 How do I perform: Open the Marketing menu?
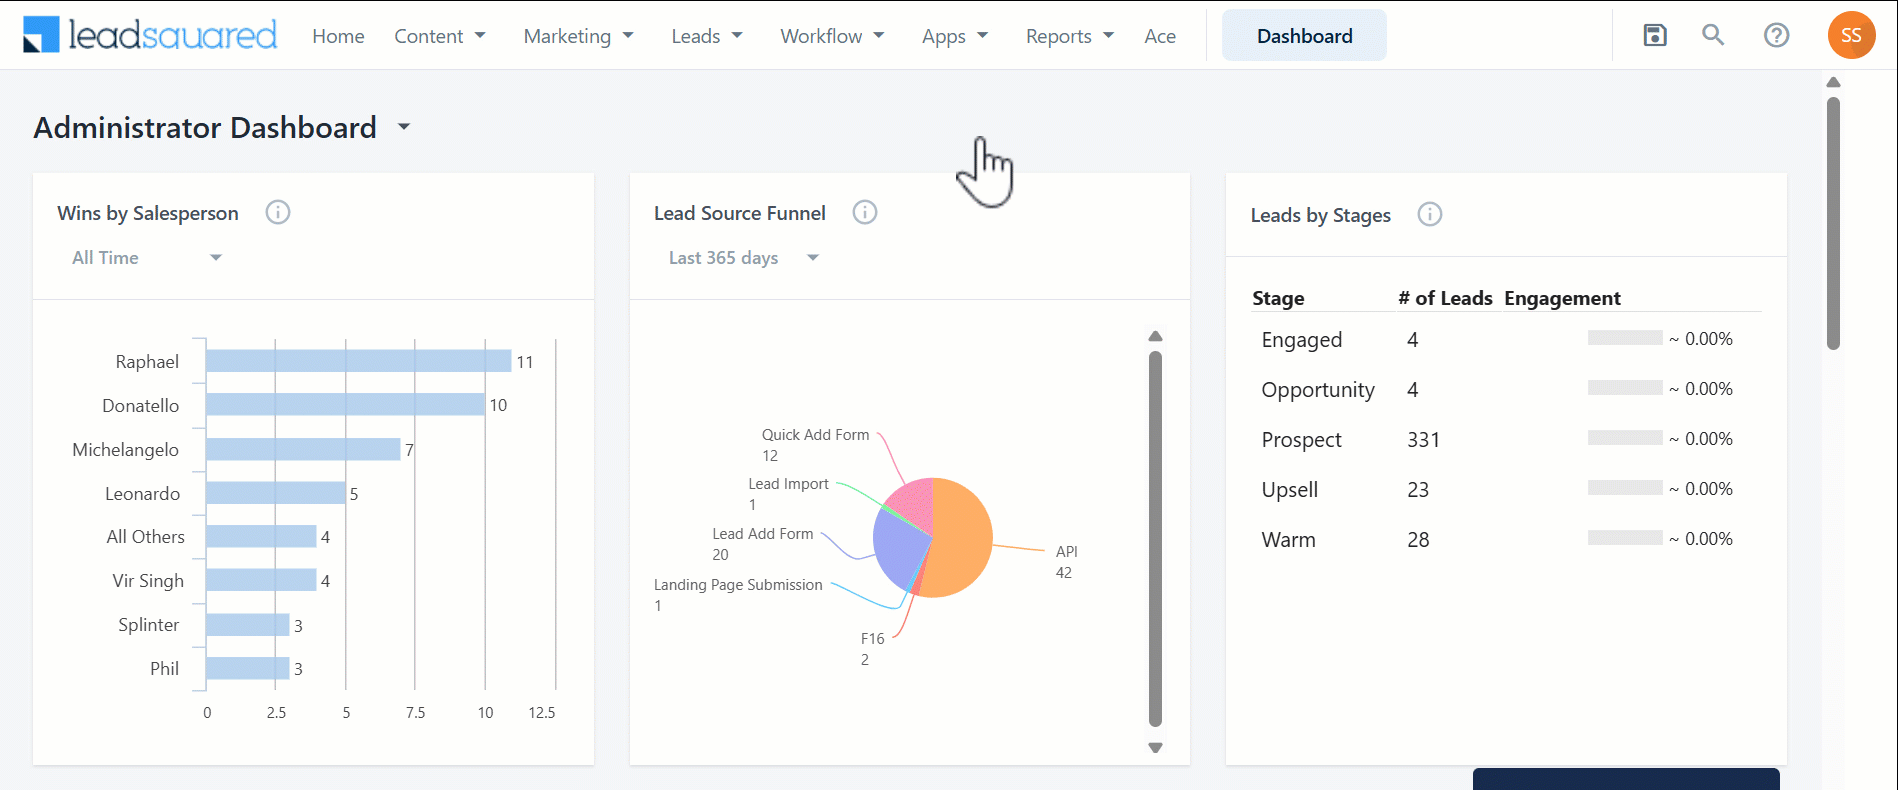578,36
